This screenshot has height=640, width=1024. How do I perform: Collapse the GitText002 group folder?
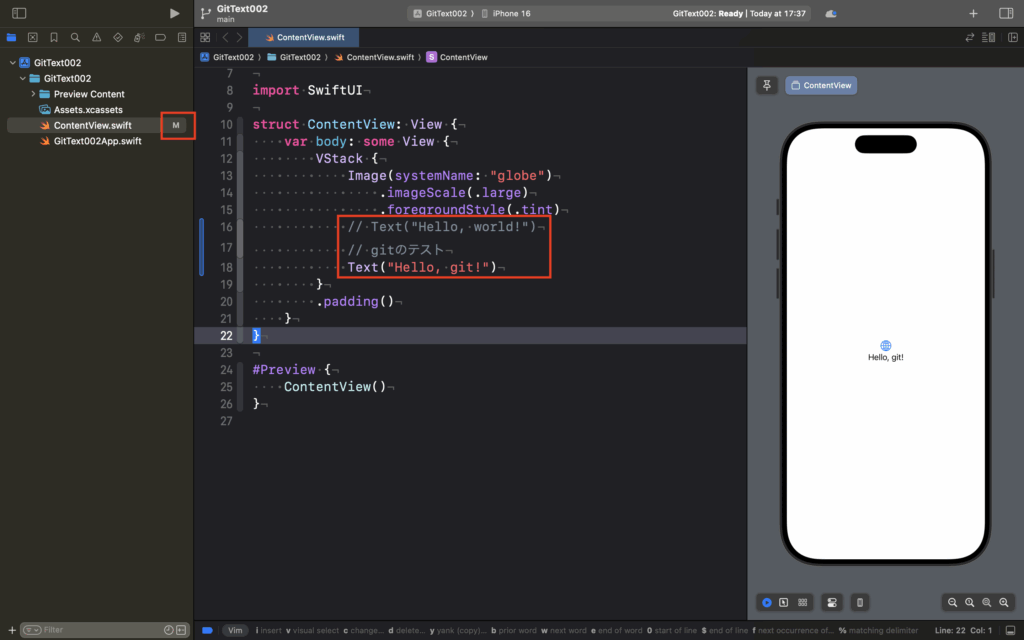[23, 78]
